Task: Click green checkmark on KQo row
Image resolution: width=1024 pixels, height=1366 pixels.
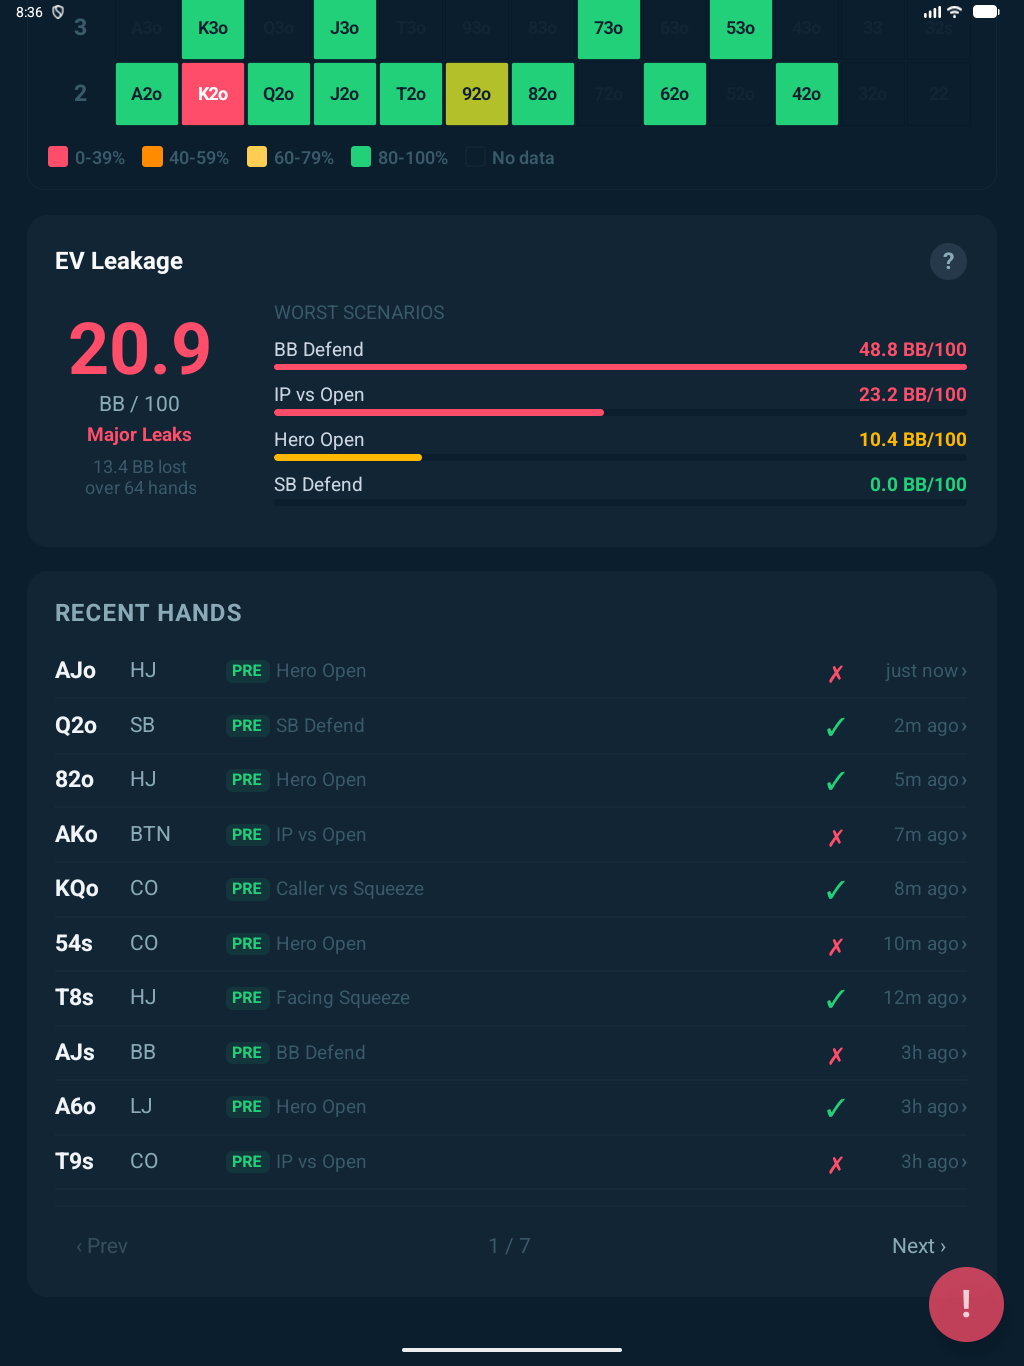Action: [x=836, y=890]
